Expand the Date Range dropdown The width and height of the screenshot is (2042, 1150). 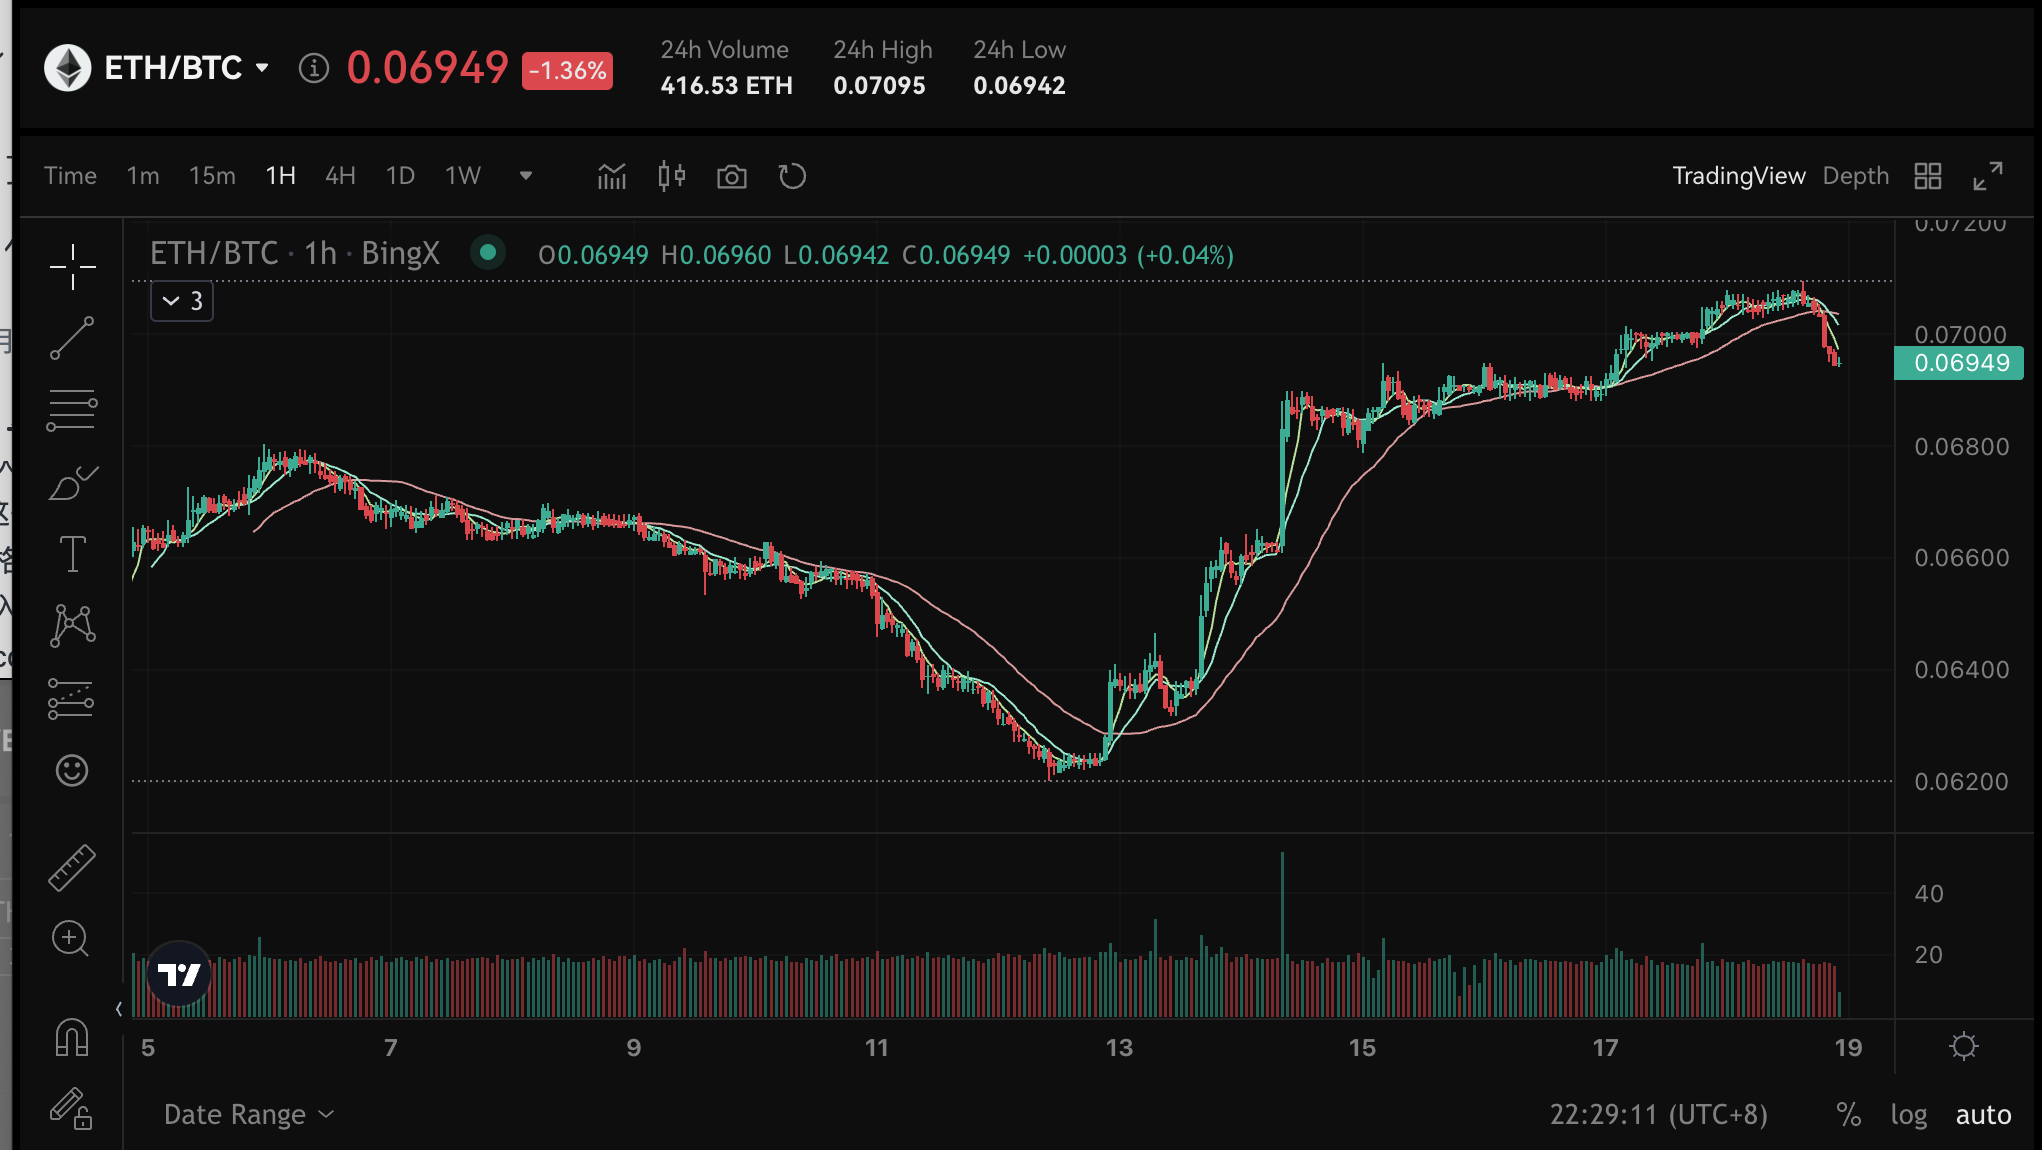point(248,1115)
